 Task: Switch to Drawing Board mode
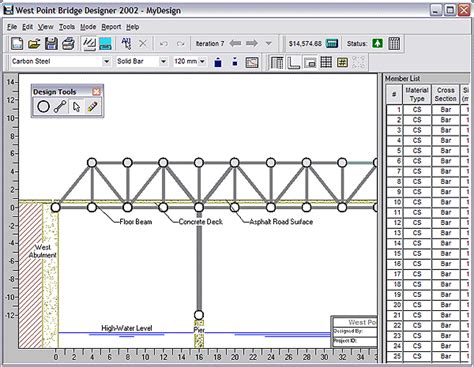click(x=89, y=44)
